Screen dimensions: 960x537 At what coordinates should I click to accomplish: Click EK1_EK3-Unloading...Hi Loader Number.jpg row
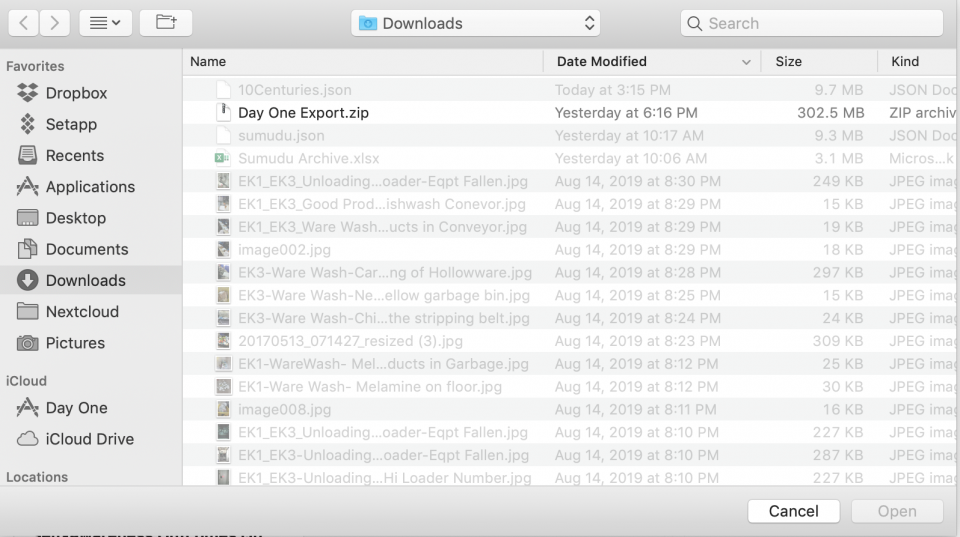click(570, 478)
